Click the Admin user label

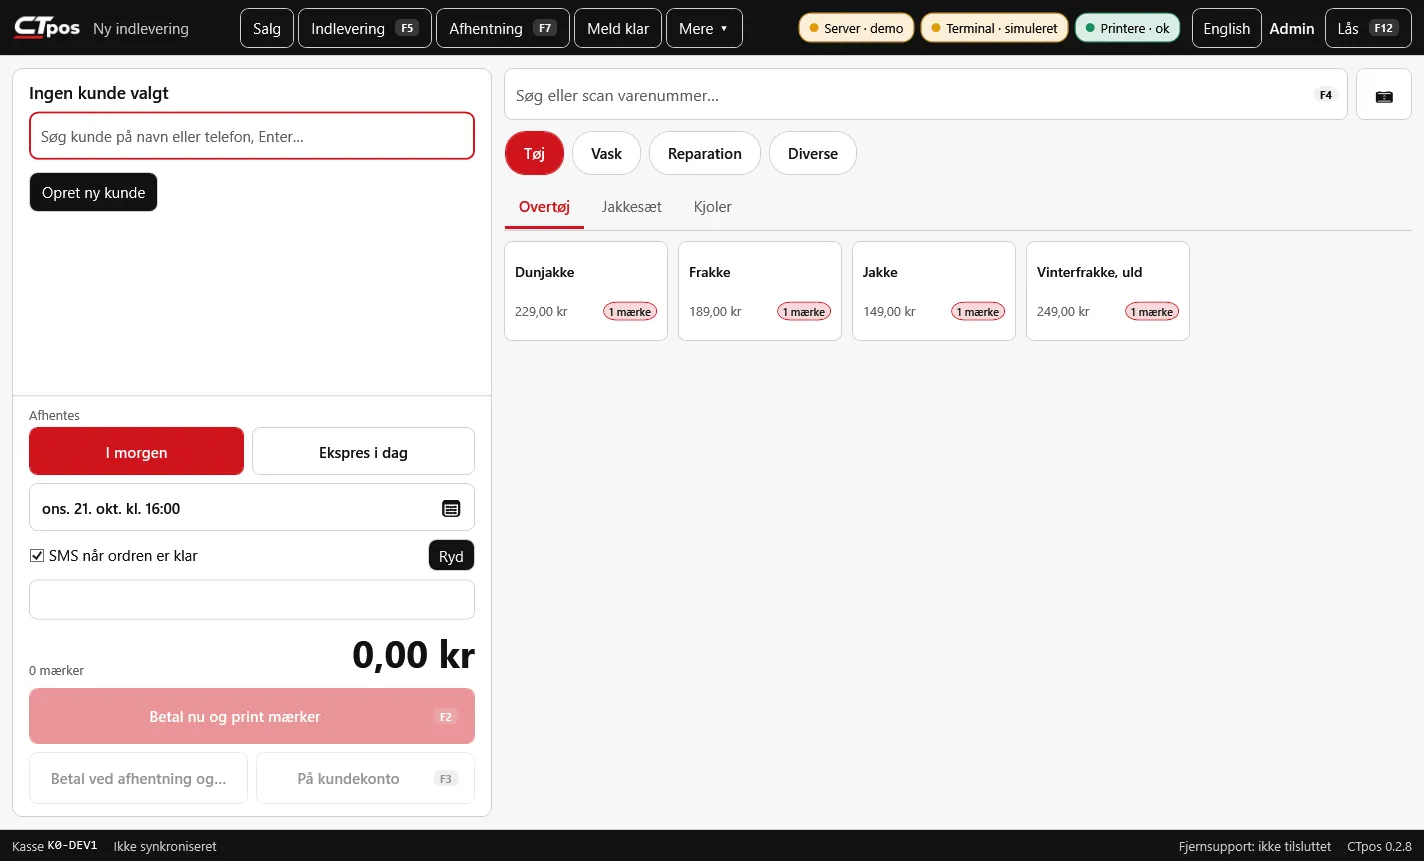[x=1292, y=28]
